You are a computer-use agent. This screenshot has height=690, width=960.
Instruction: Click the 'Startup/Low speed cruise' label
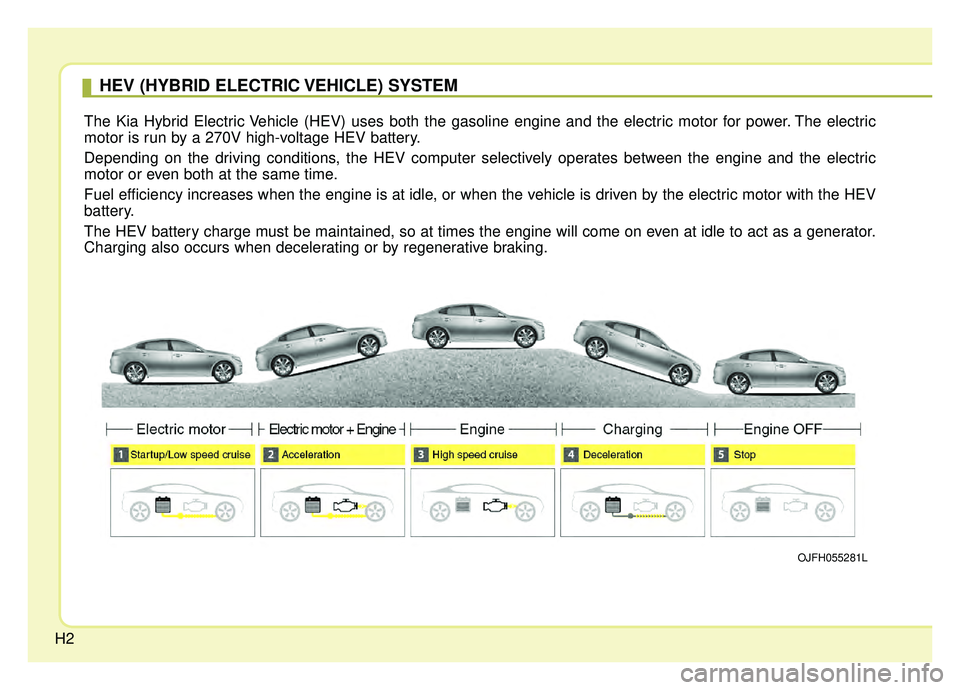click(190, 455)
